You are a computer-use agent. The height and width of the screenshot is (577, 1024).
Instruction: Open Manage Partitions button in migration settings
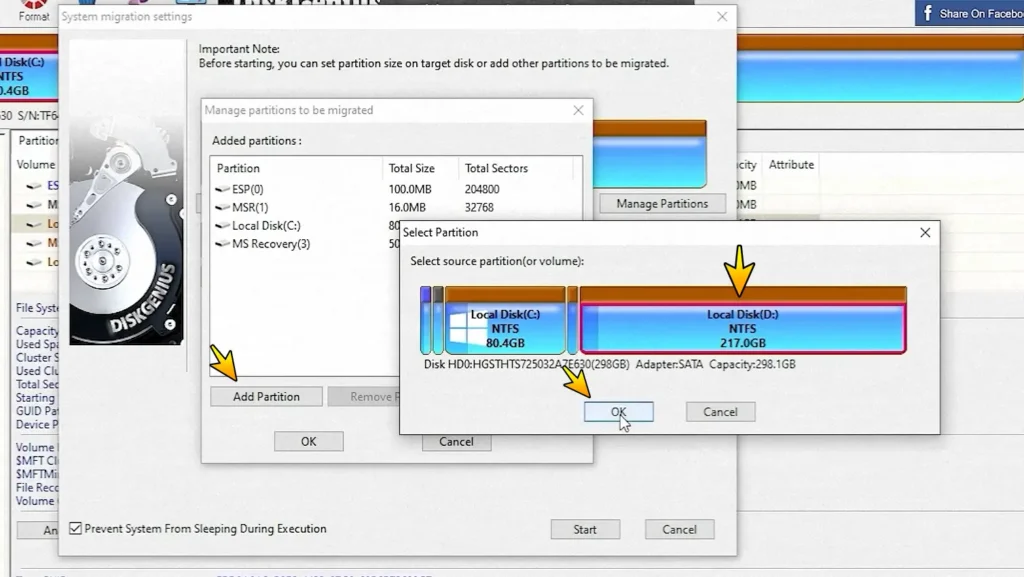tap(662, 204)
